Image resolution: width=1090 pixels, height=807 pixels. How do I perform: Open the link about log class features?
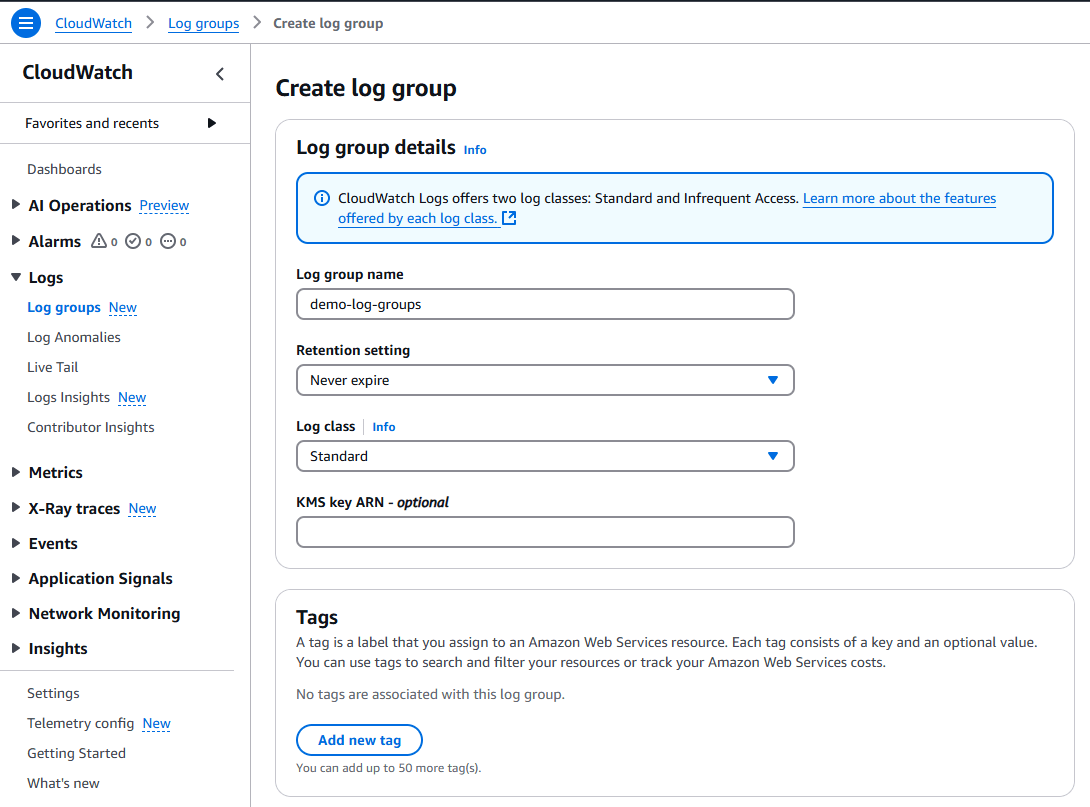[x=898, y=198]
